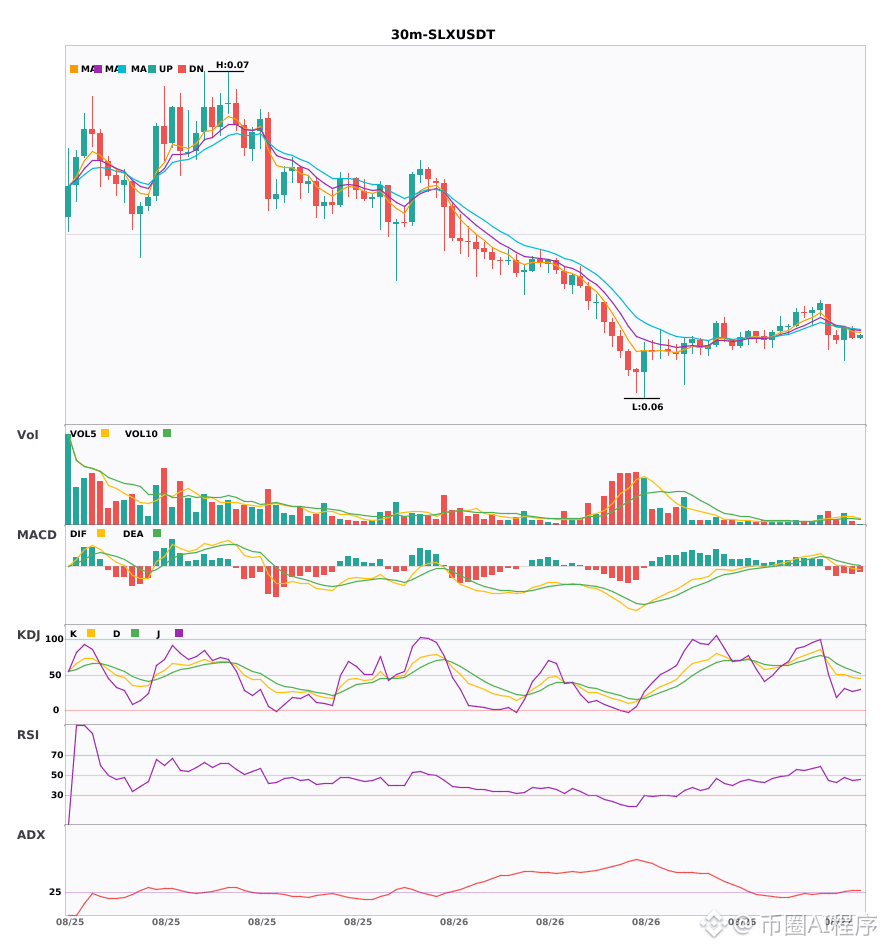Select the KDJ panel label
The width and height of the screenshot is (885, 950).
[28, 635]
